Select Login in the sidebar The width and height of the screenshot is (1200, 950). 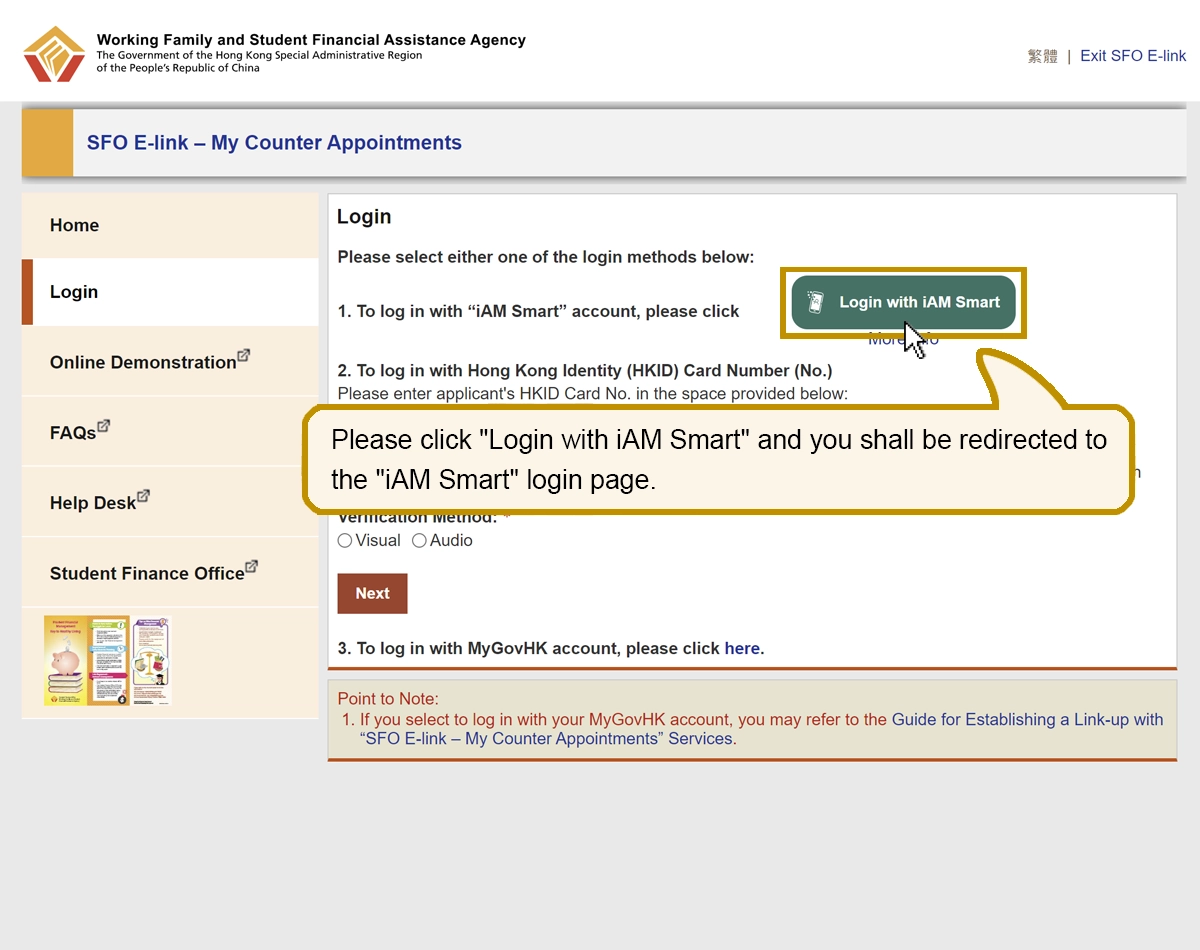point(170,292)
